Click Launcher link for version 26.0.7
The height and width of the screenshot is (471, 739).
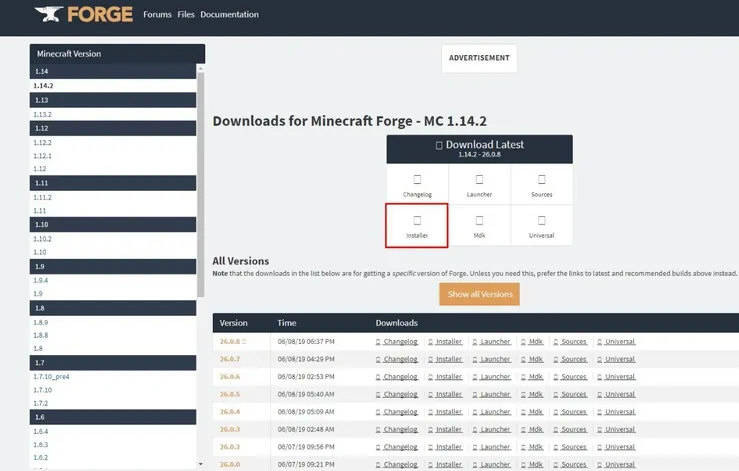[x=495, y=359]
